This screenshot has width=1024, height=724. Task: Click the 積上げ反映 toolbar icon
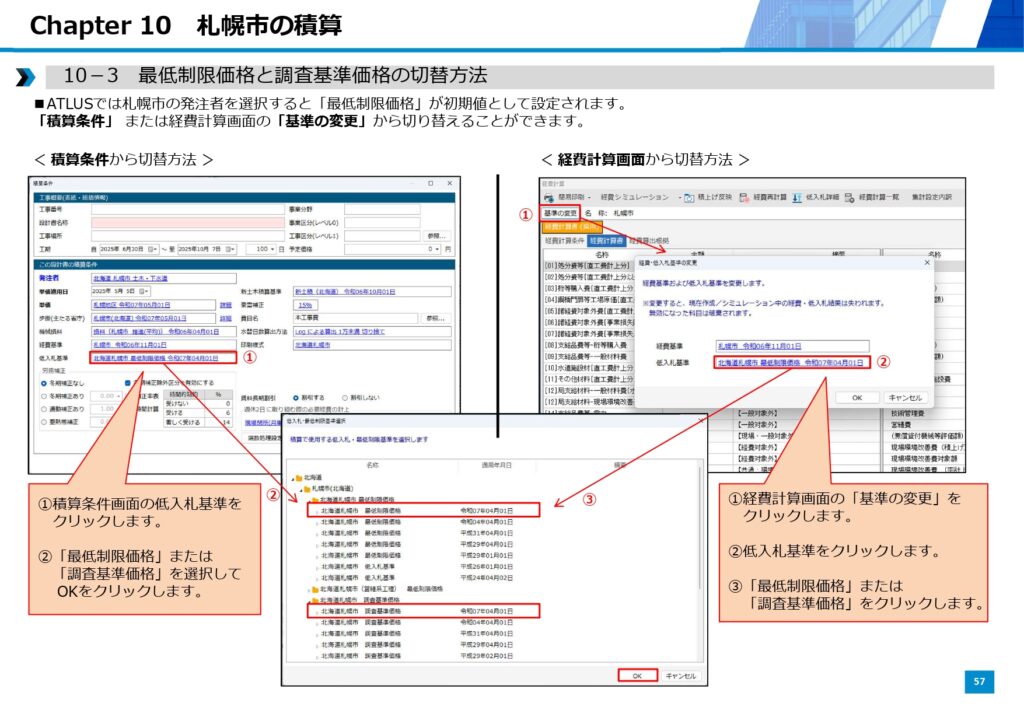click(x=688, y=198)
